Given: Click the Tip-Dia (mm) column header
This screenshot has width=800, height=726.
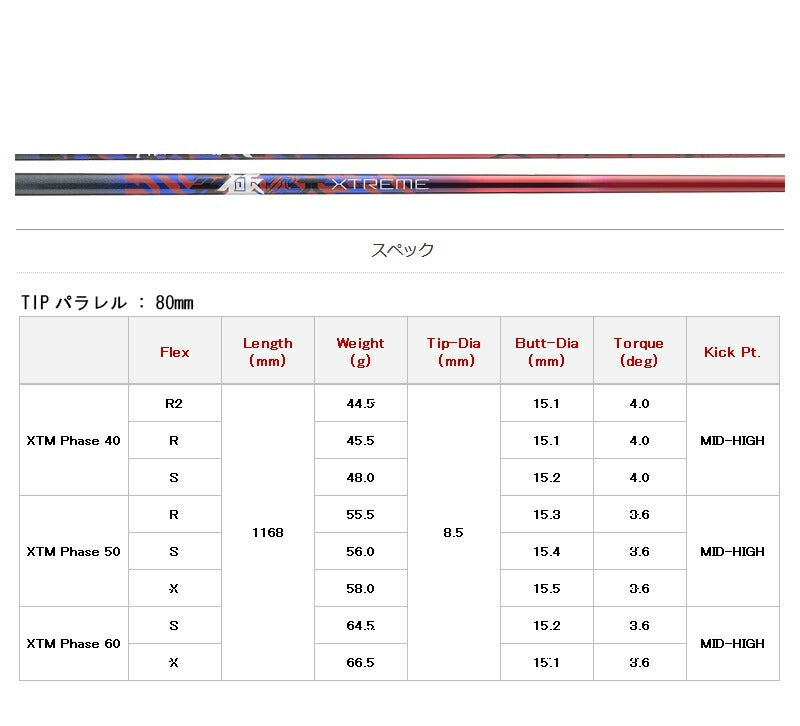Looking at the screenshot, I should [x=454, y=352].
